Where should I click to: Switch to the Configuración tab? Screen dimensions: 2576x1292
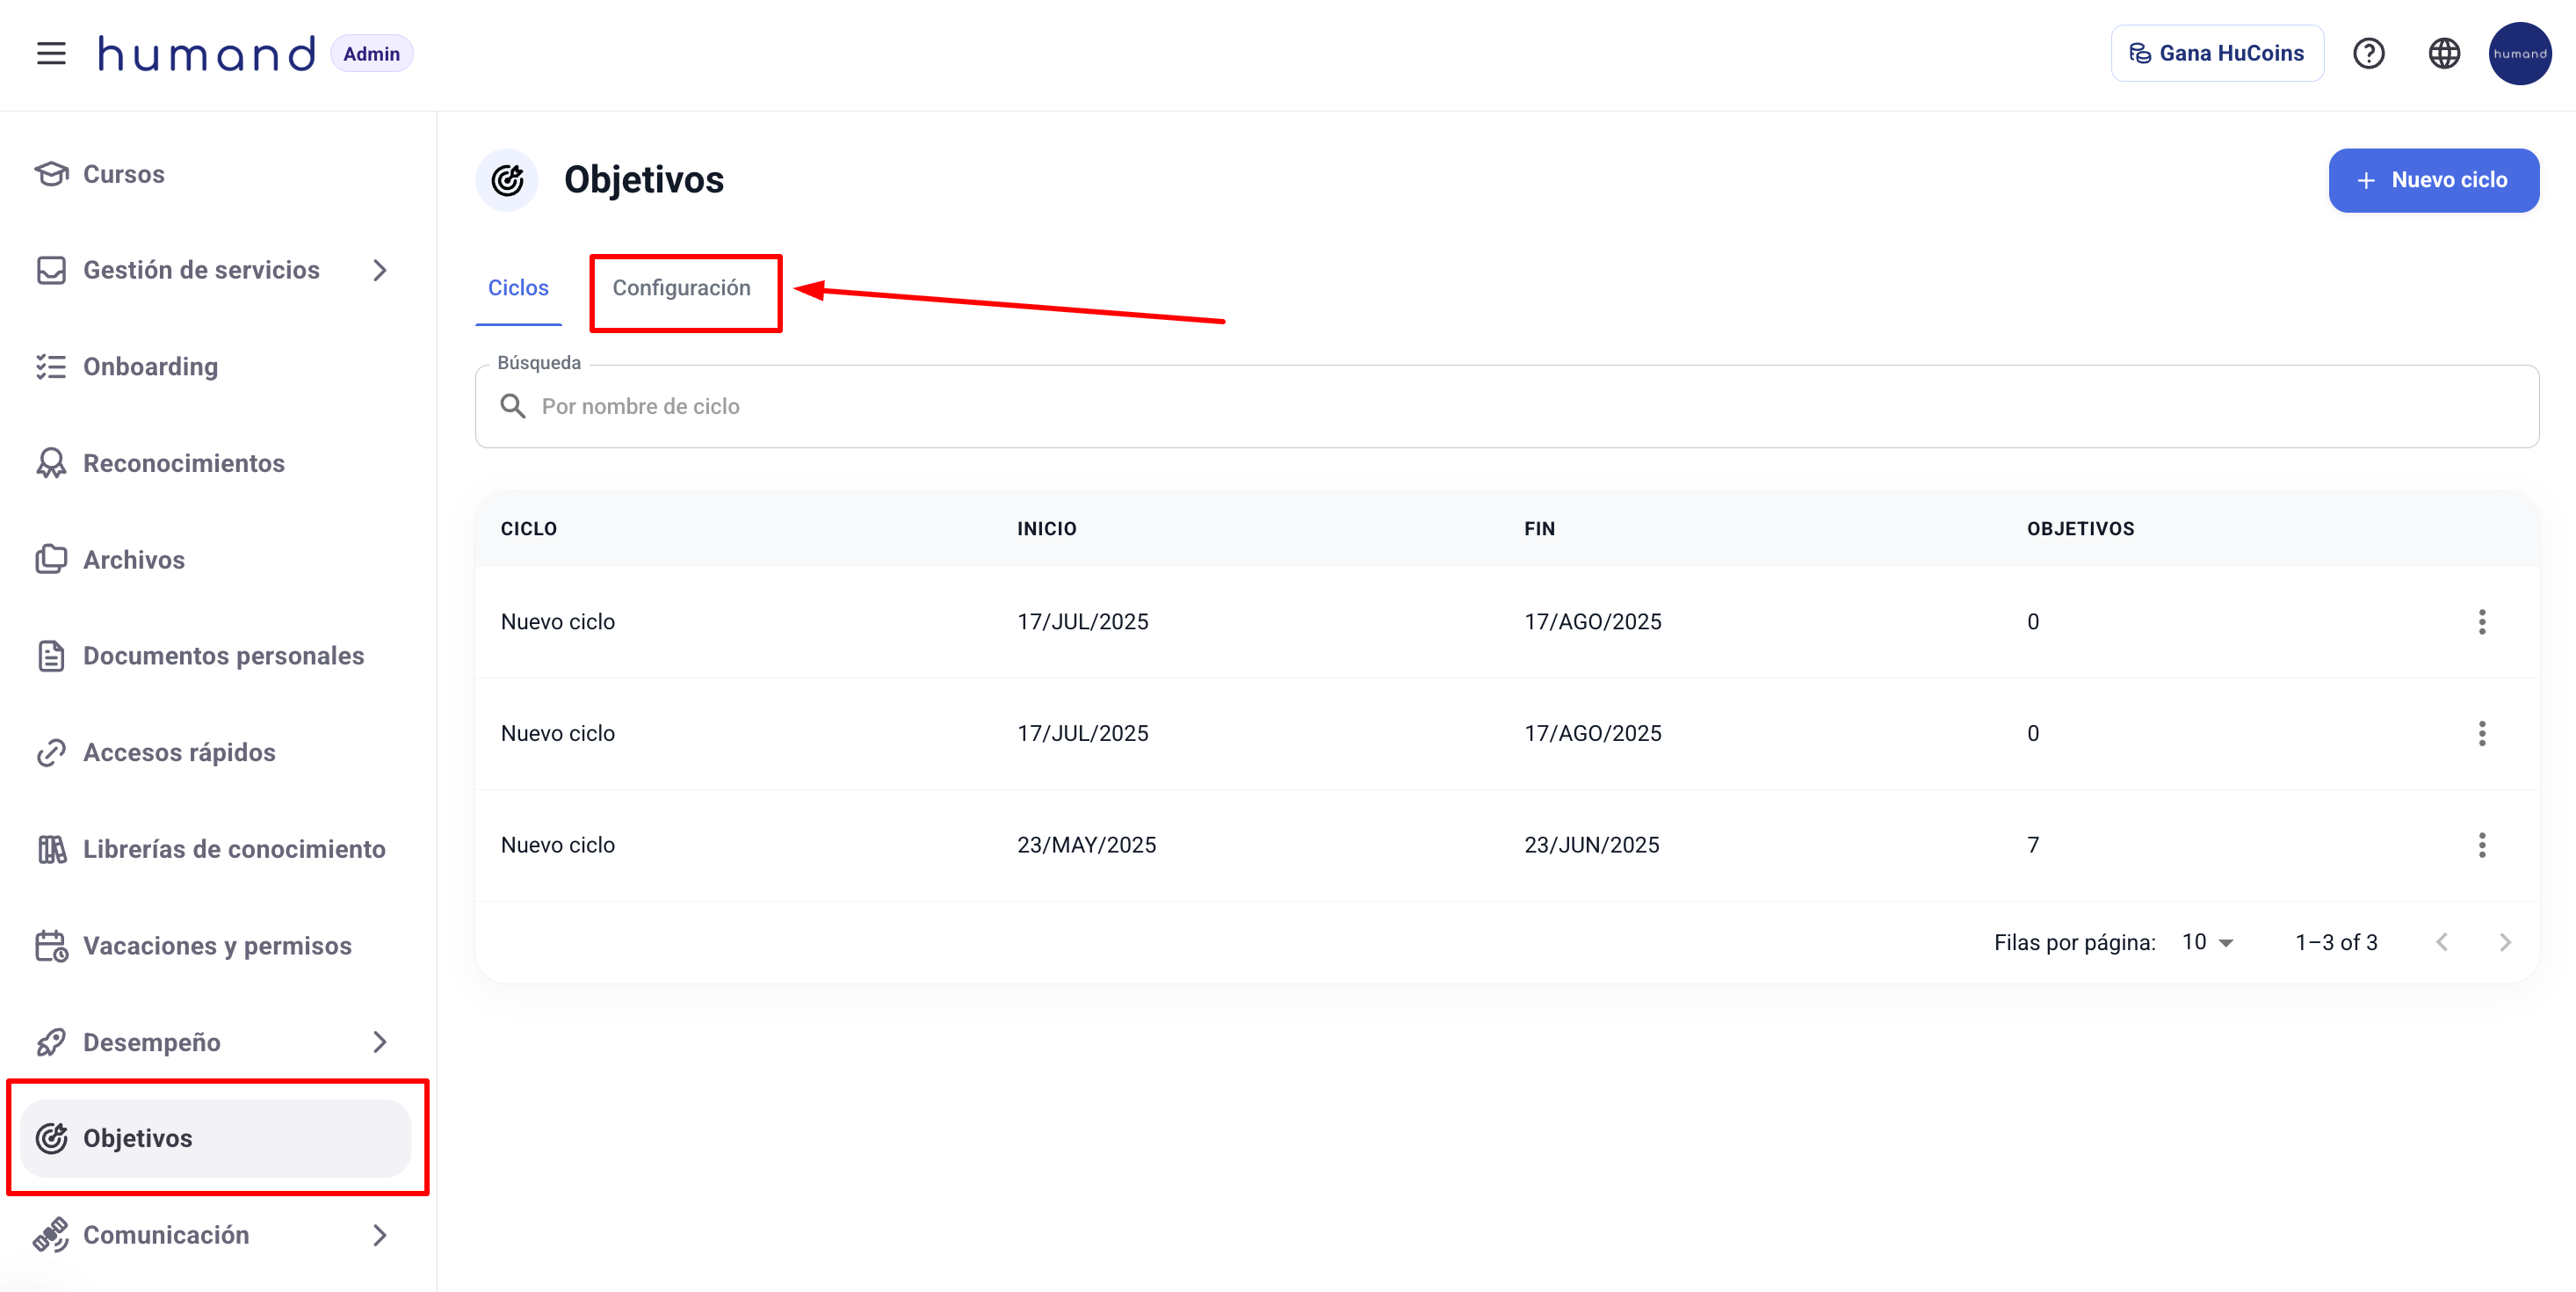click(681, 288)
